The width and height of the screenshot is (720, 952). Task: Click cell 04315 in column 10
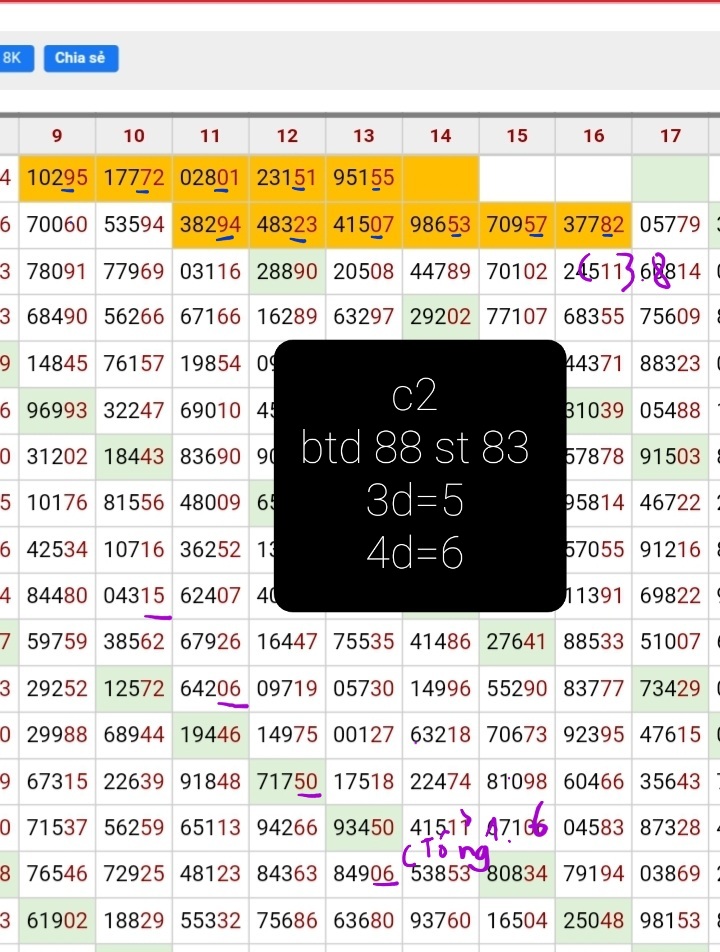(134, 596)
